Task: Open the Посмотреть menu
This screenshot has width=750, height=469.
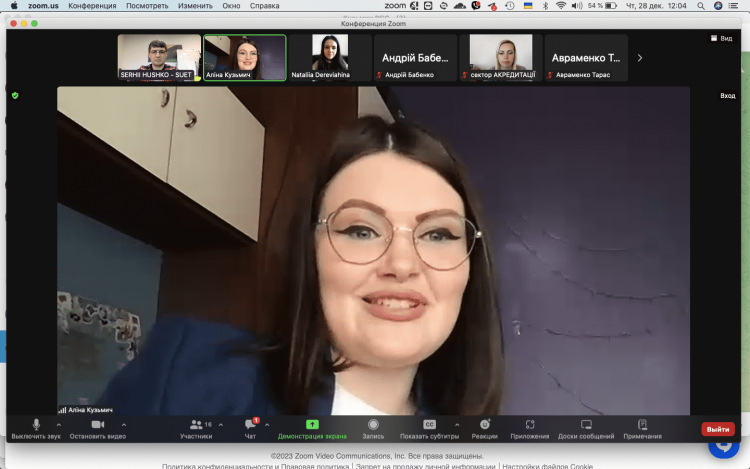Action: click(x=147, y=5)
